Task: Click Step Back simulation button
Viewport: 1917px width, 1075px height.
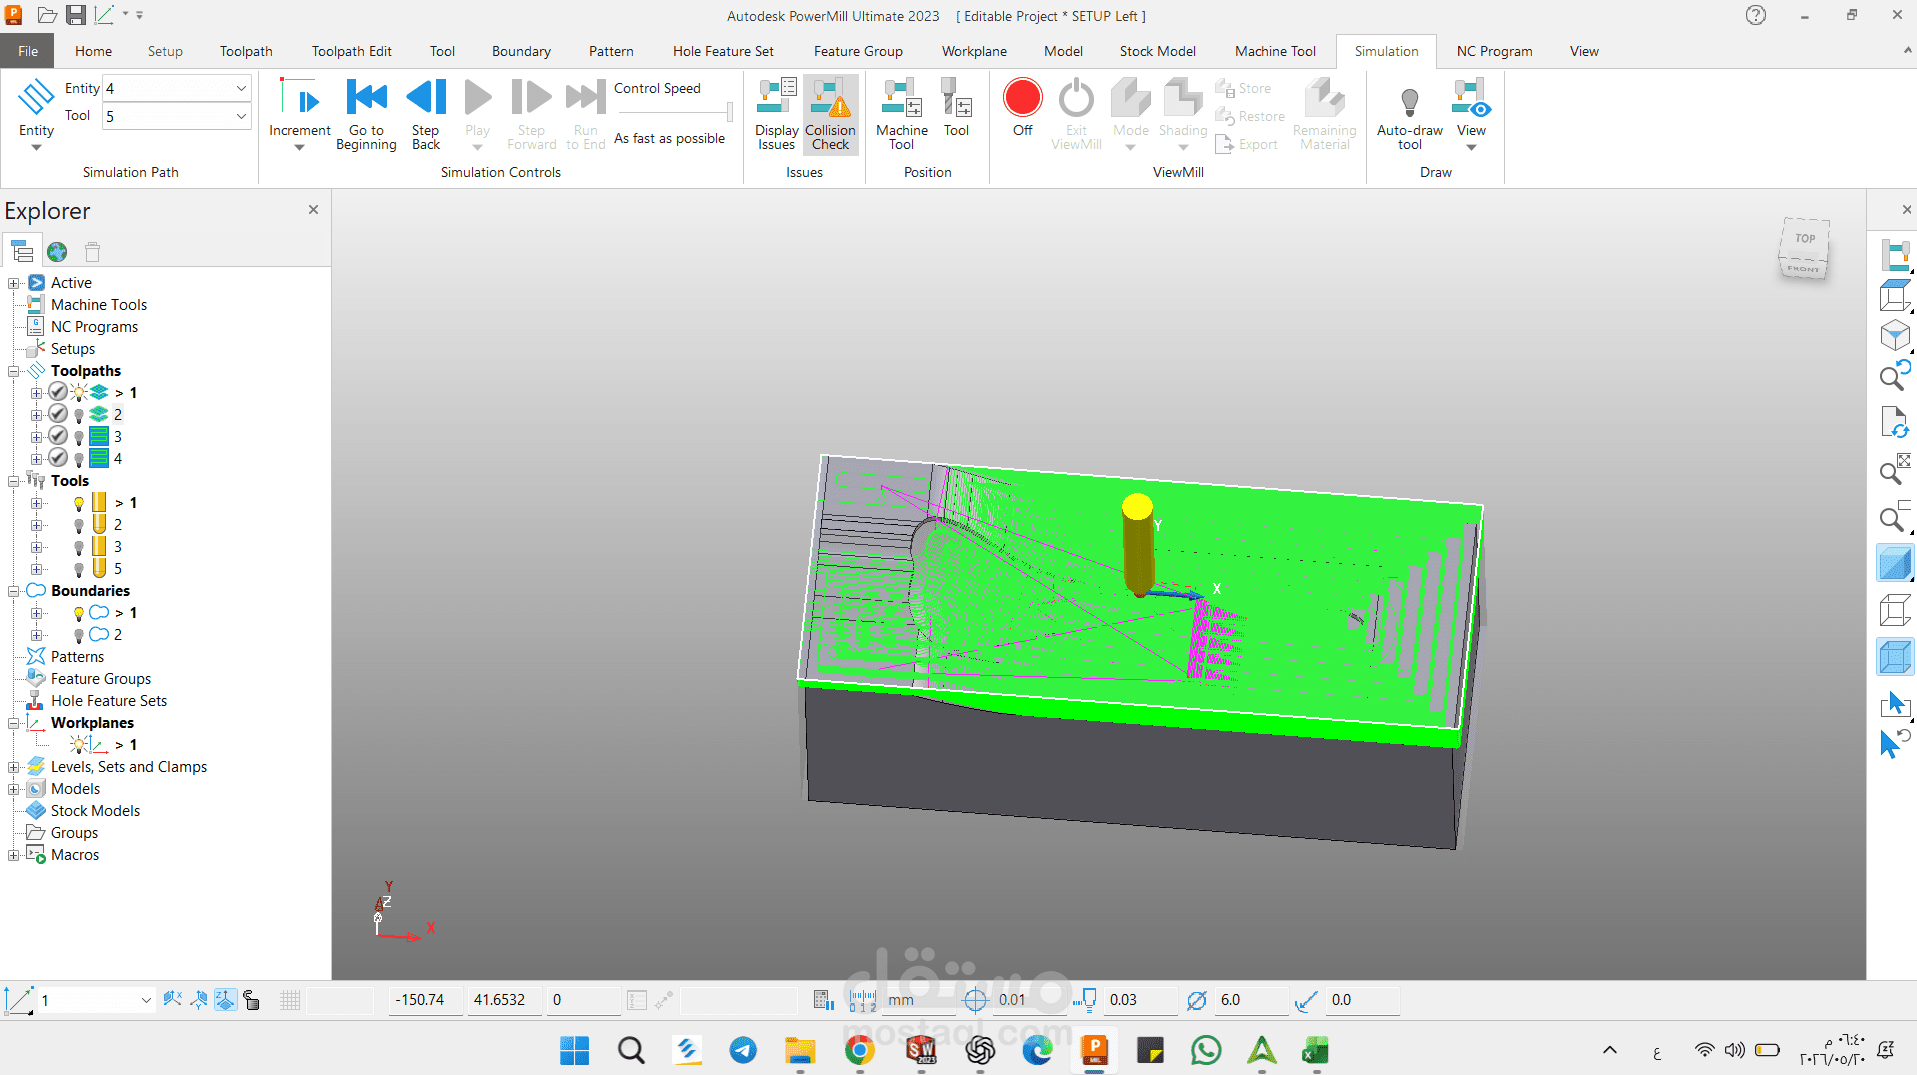Action: 426,114
